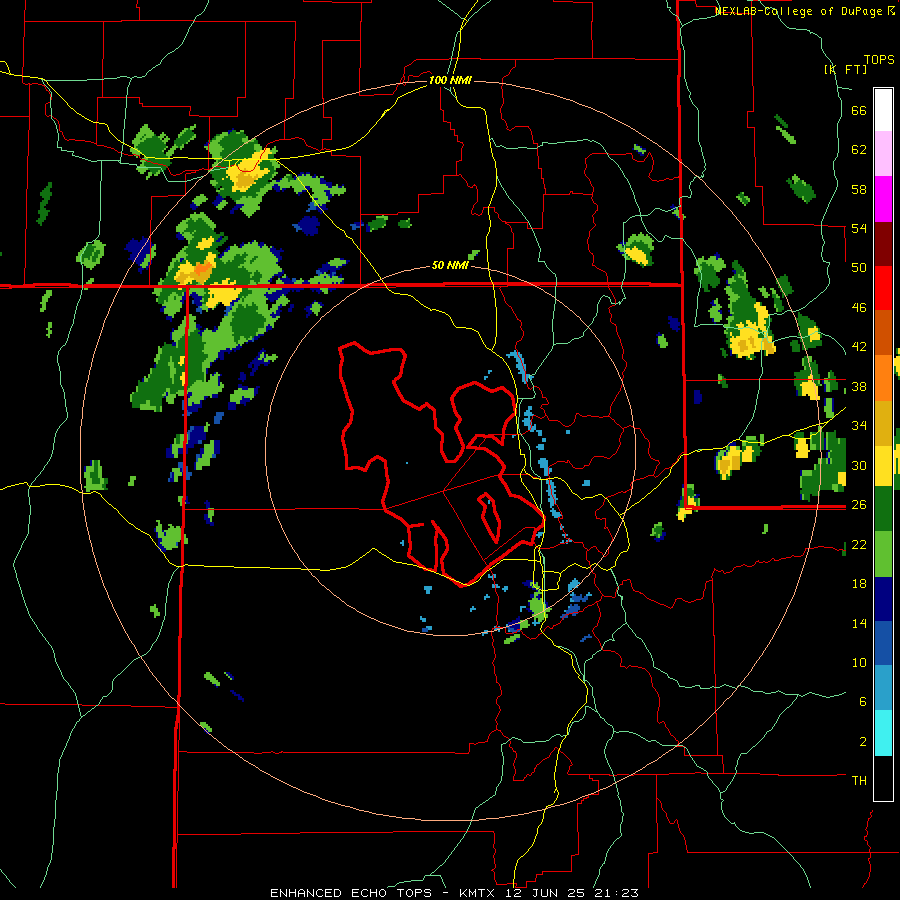Click the legend value '38'

click(859, 386)
